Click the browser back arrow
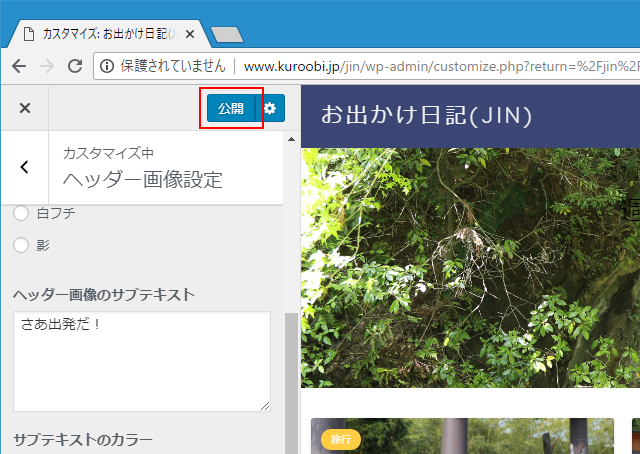640x454 pixels. (19, 66)
